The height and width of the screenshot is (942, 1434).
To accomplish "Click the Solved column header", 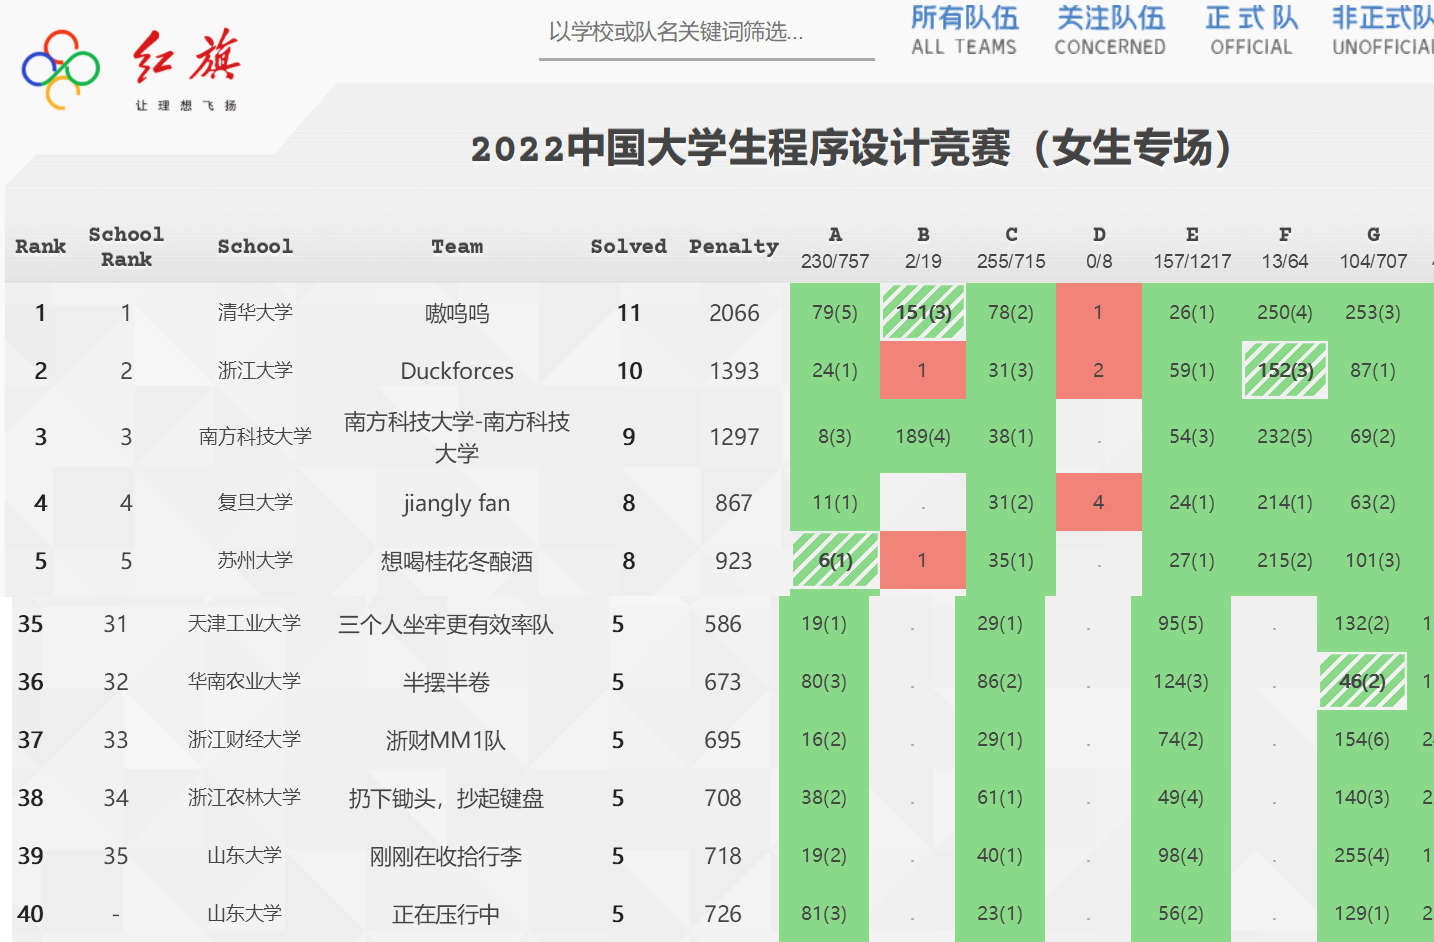I will click(628, 246).
